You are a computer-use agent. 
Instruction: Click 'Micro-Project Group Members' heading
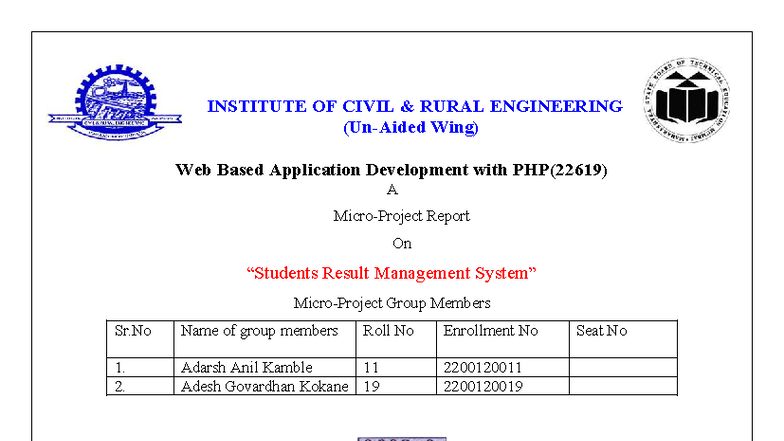392,303
